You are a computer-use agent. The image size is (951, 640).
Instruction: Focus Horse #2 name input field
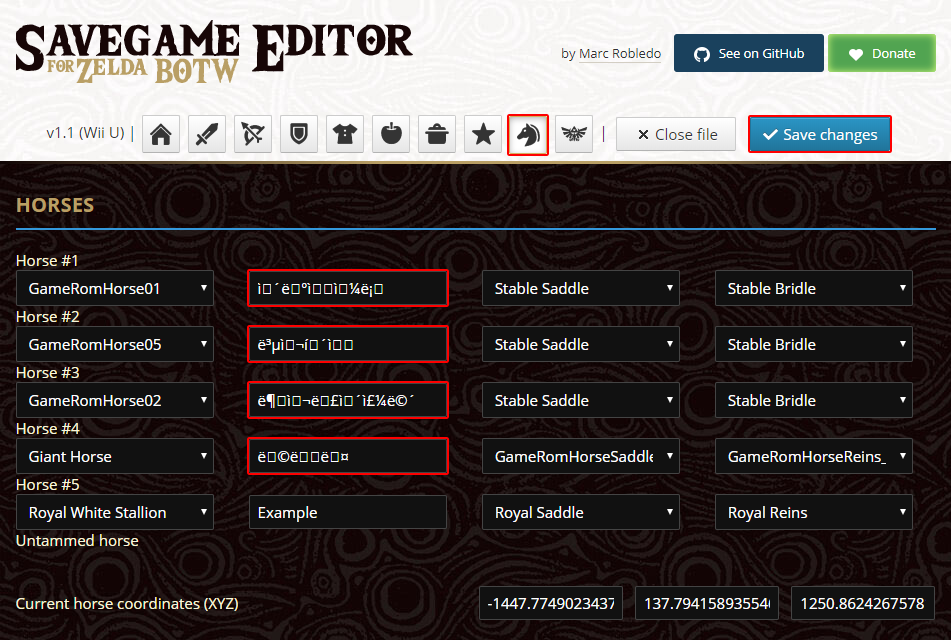(x=348, y=344)
